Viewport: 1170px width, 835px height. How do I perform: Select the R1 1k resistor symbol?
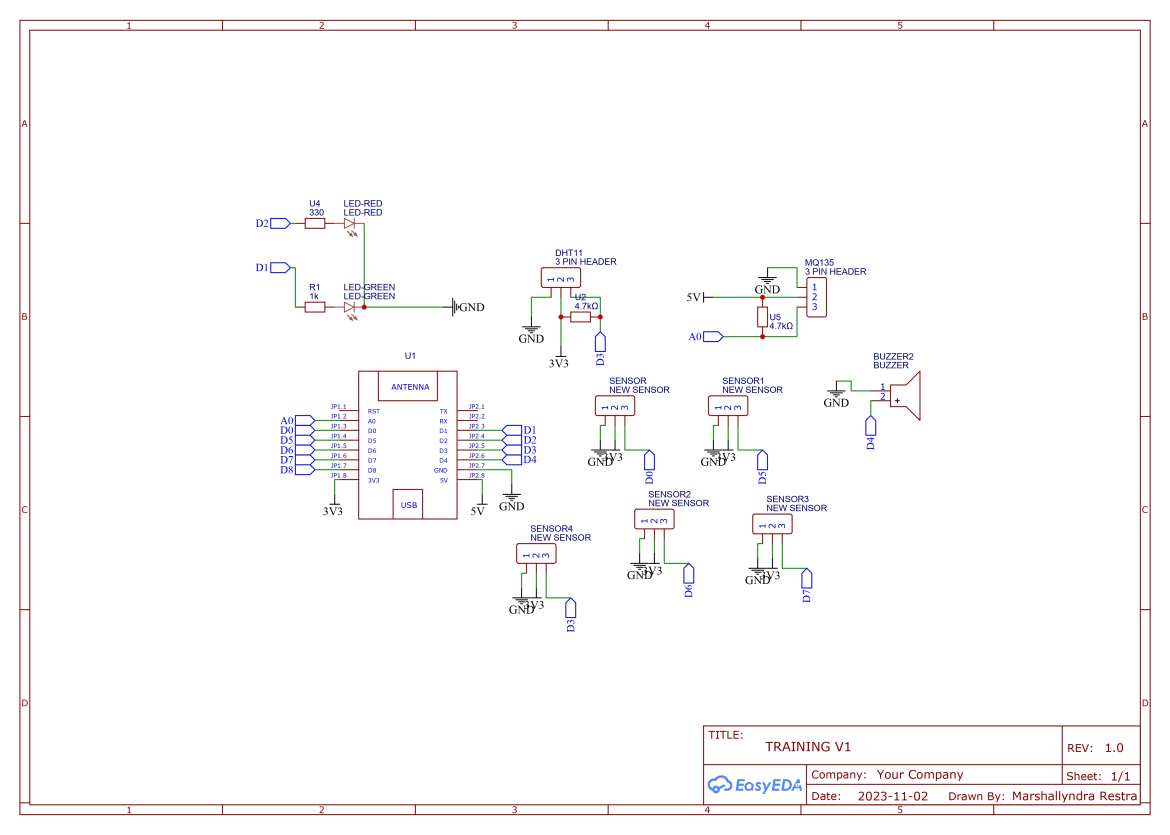click(x=315, y=307)
